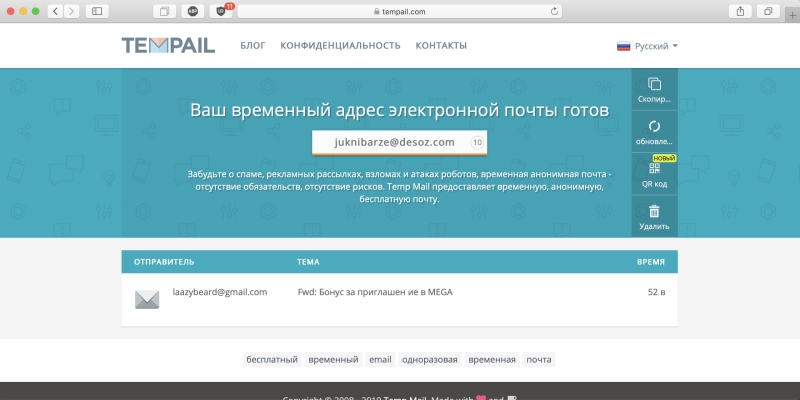800x400 pixels.
Task: Toggle the Safari sidebar icon
Action: click(x=97, y=11)
